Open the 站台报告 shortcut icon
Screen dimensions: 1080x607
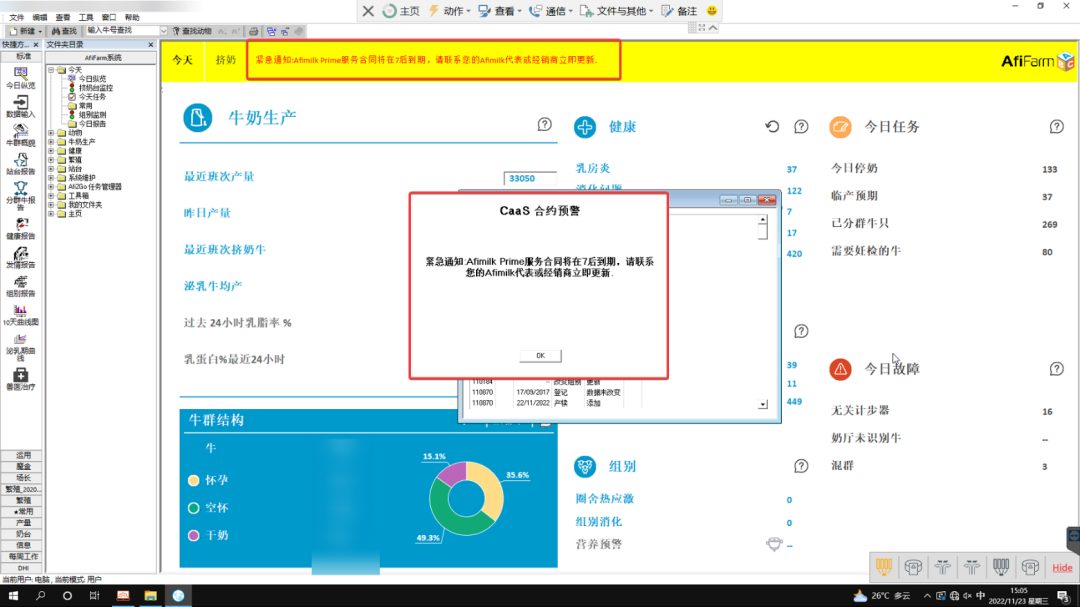click(21, 164)
